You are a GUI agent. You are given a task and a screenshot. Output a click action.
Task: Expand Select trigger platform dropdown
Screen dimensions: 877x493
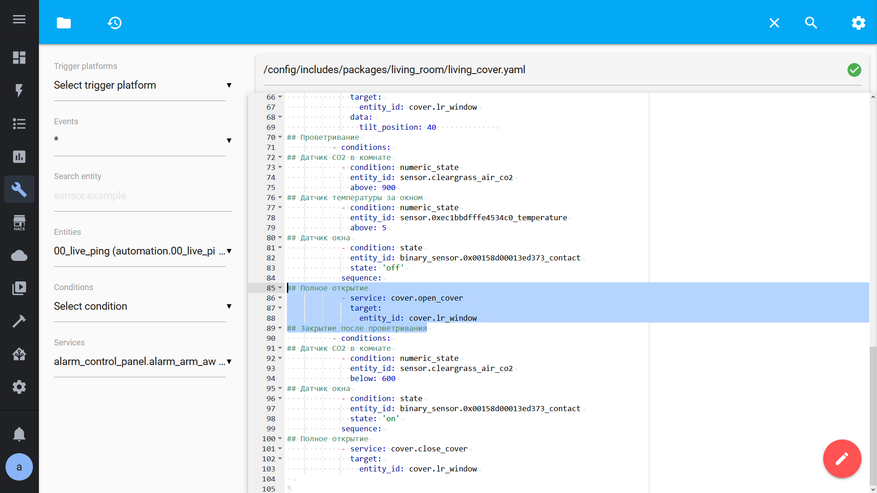pos(142,86)
